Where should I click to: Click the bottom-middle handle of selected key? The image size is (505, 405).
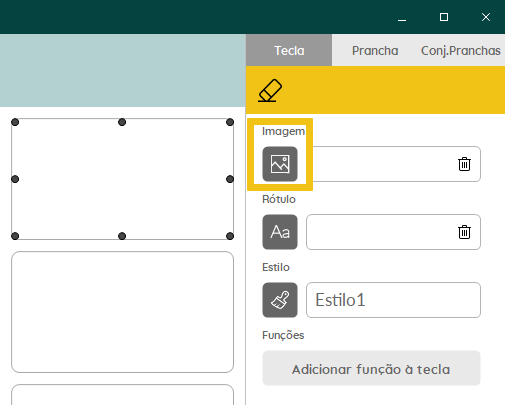pyautogui.click(x=122, y=236)
